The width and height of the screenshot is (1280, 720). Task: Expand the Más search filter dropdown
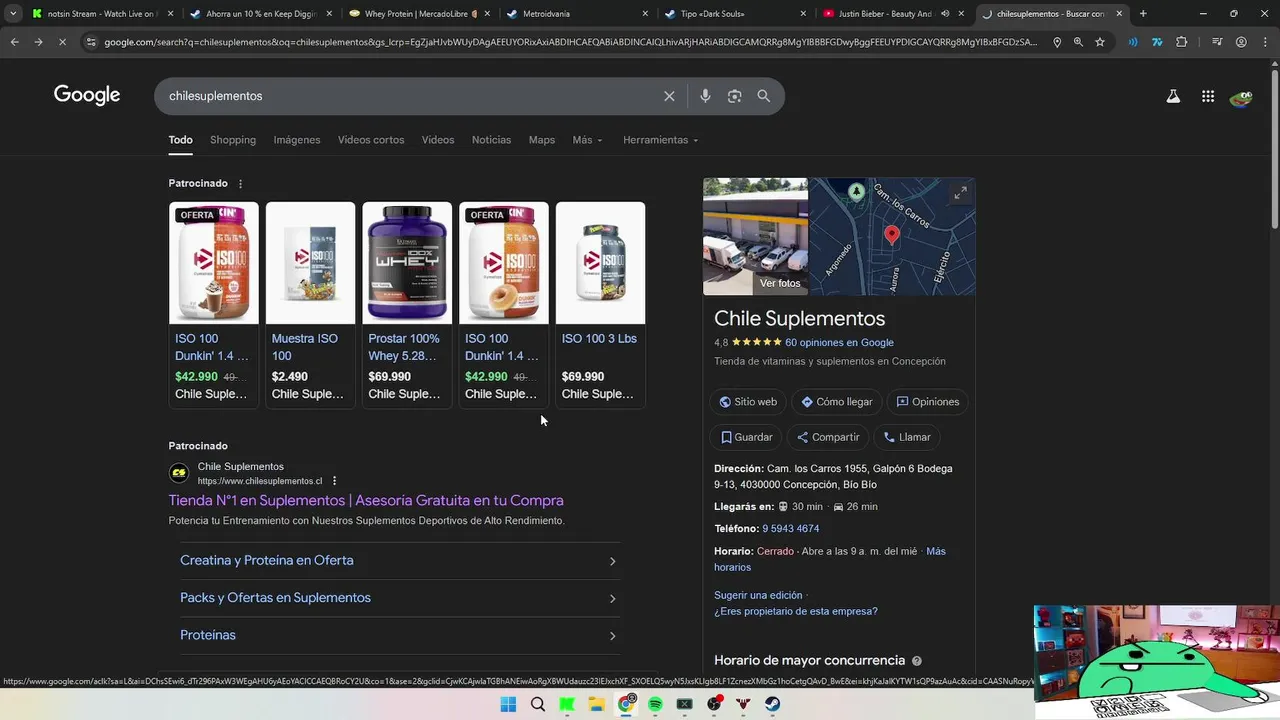pyautogui.click(x=588, y=140)
